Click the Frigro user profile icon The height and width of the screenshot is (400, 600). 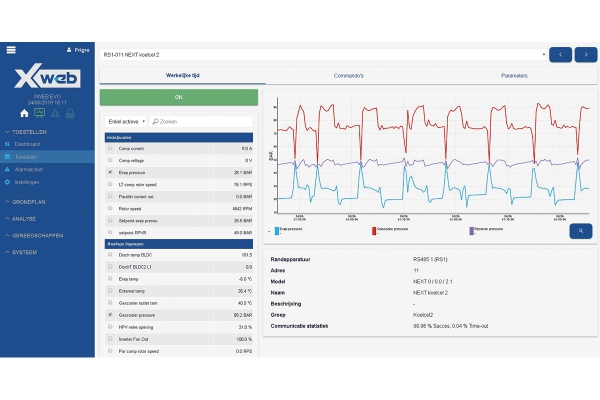tap(69, 50)
